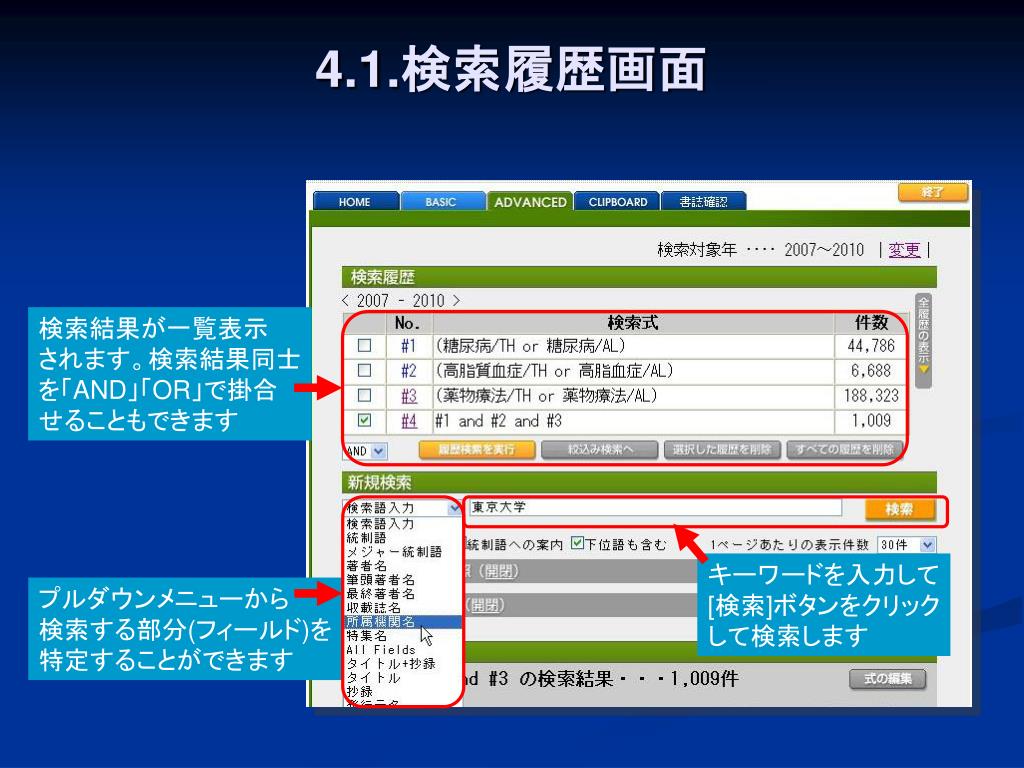Viewport: 1024px width, 768px height.
Task: Select メジャー統制語 in dropdown list
Action: click(x=394, y=552)
